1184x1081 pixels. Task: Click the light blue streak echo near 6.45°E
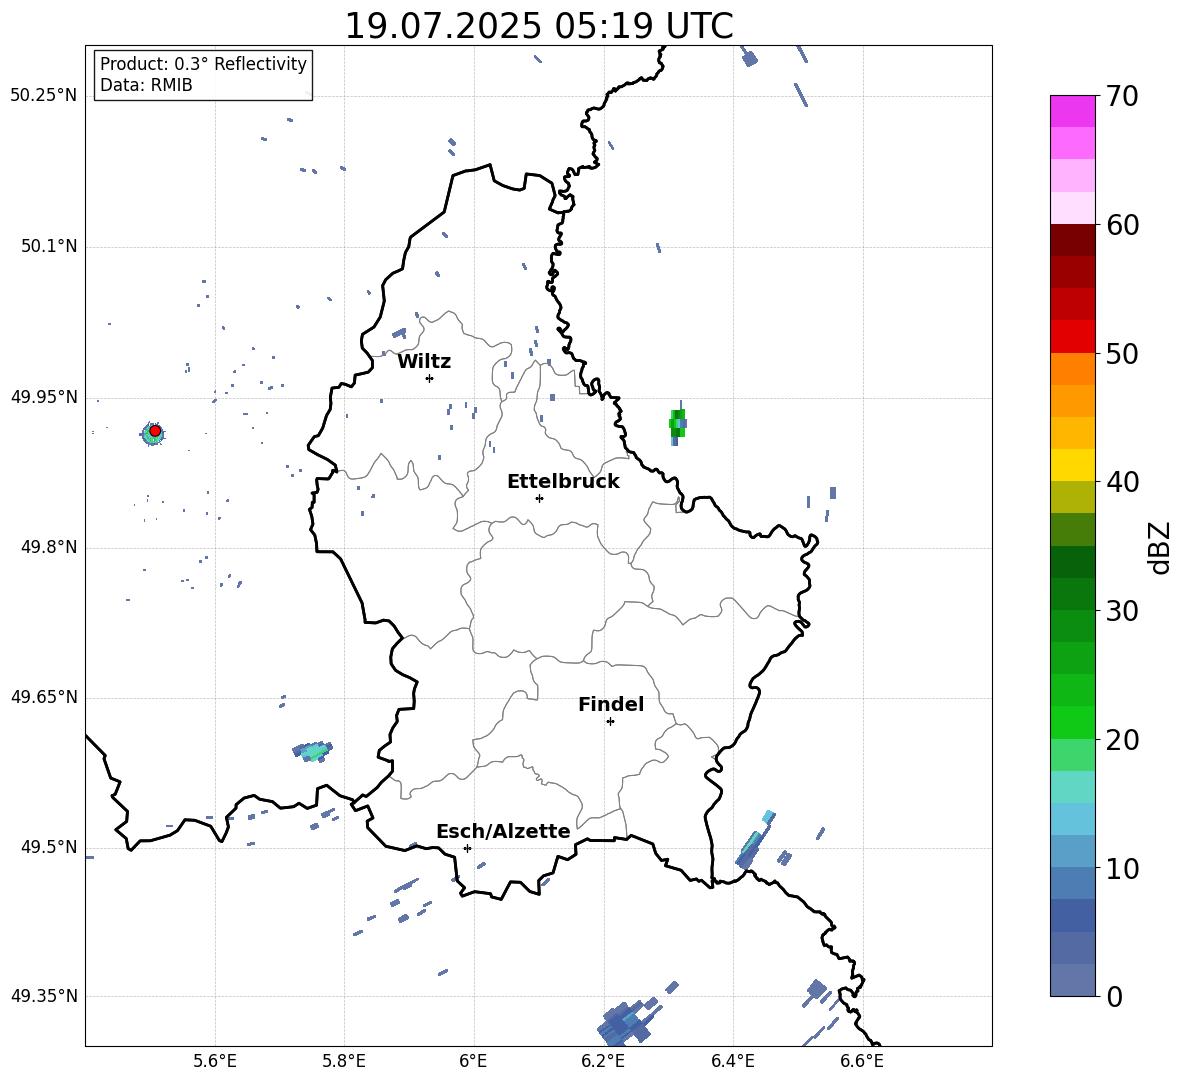pyautogui.click(x=756, y=839)
